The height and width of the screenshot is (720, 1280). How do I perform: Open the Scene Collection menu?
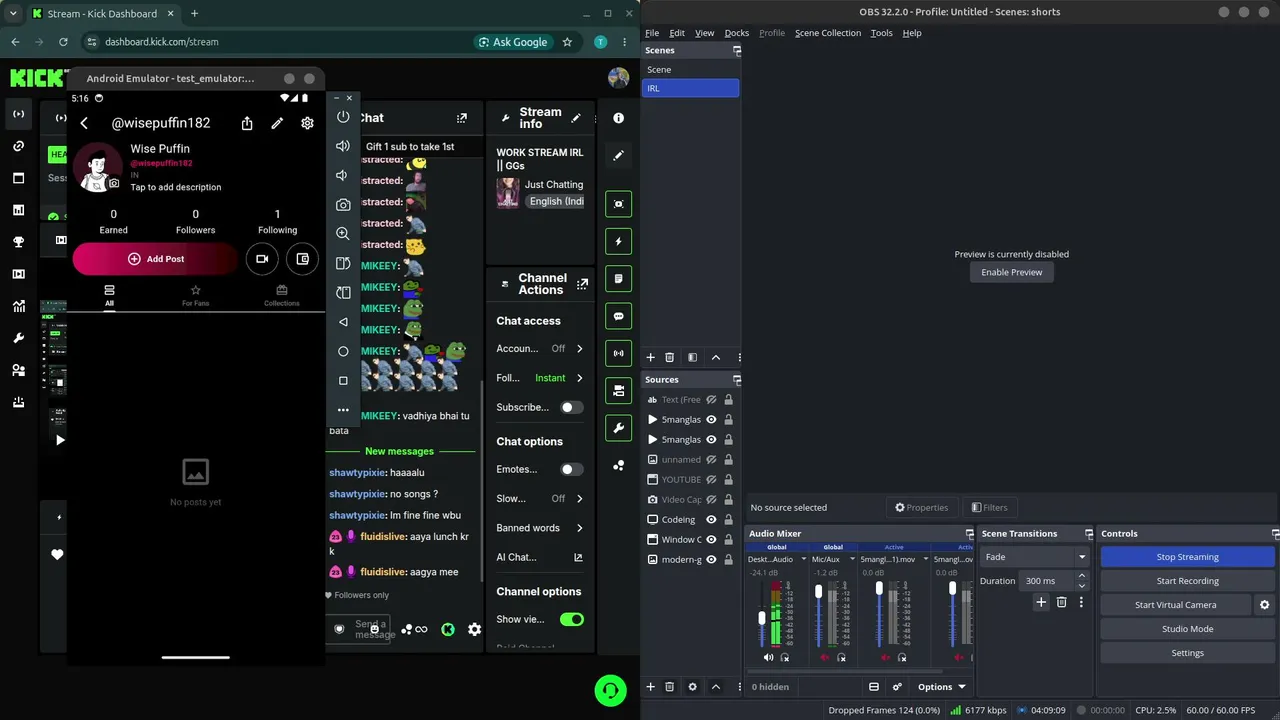pyautogui.click(x=828, y=33)
